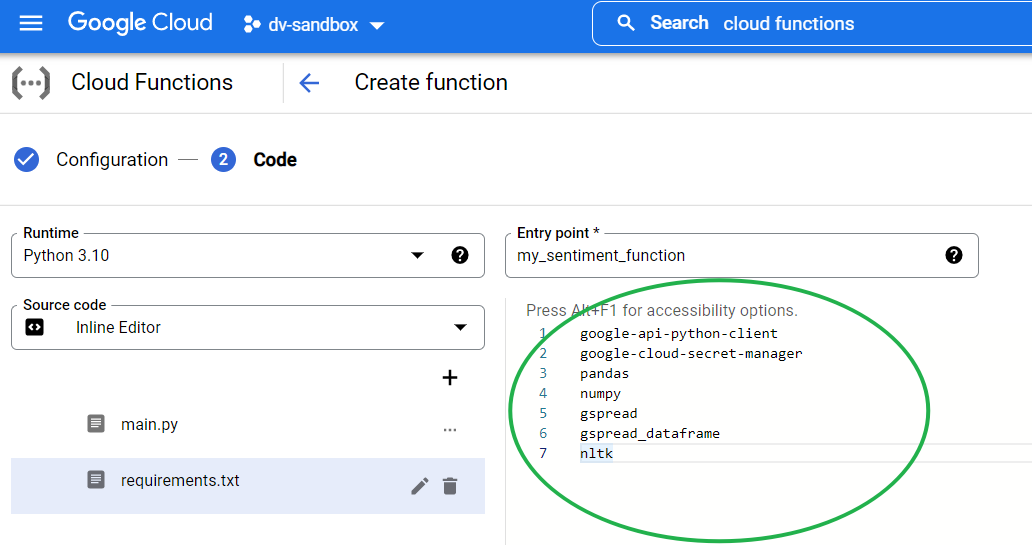Image resolution: width=1032 pixels, height=545 pixels.
Task: Rename requirements.txt using the pencil icon
Action: 420,486
